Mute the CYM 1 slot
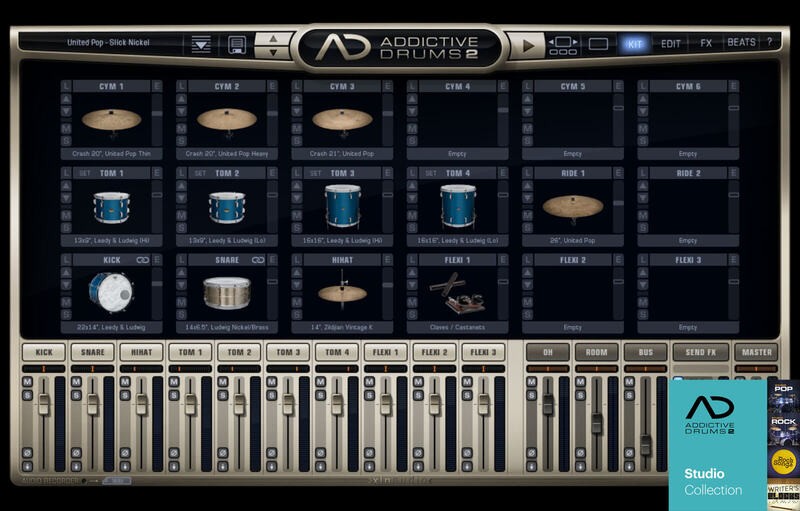 click(66, 129)
